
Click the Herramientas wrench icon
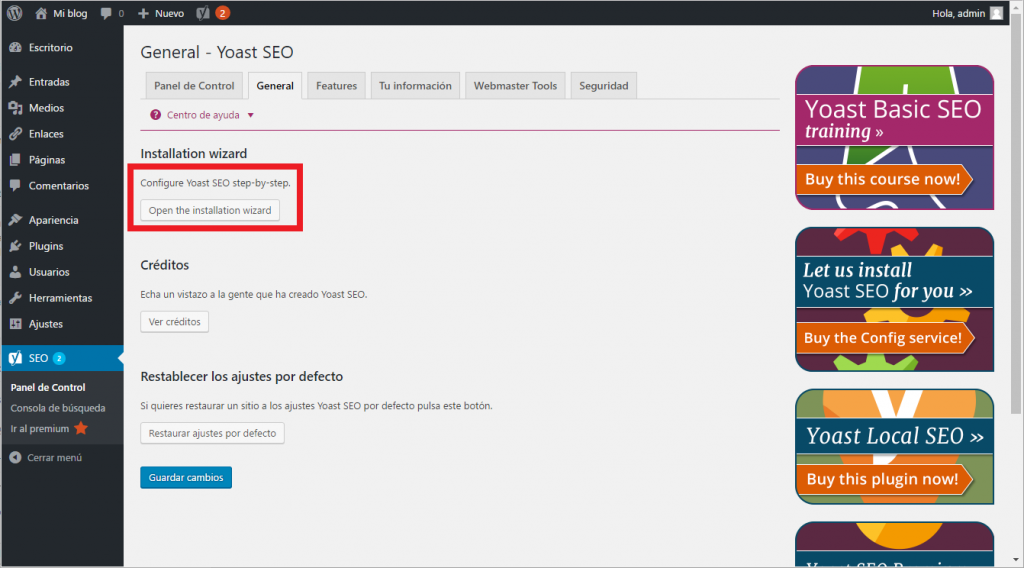[16, 298]
